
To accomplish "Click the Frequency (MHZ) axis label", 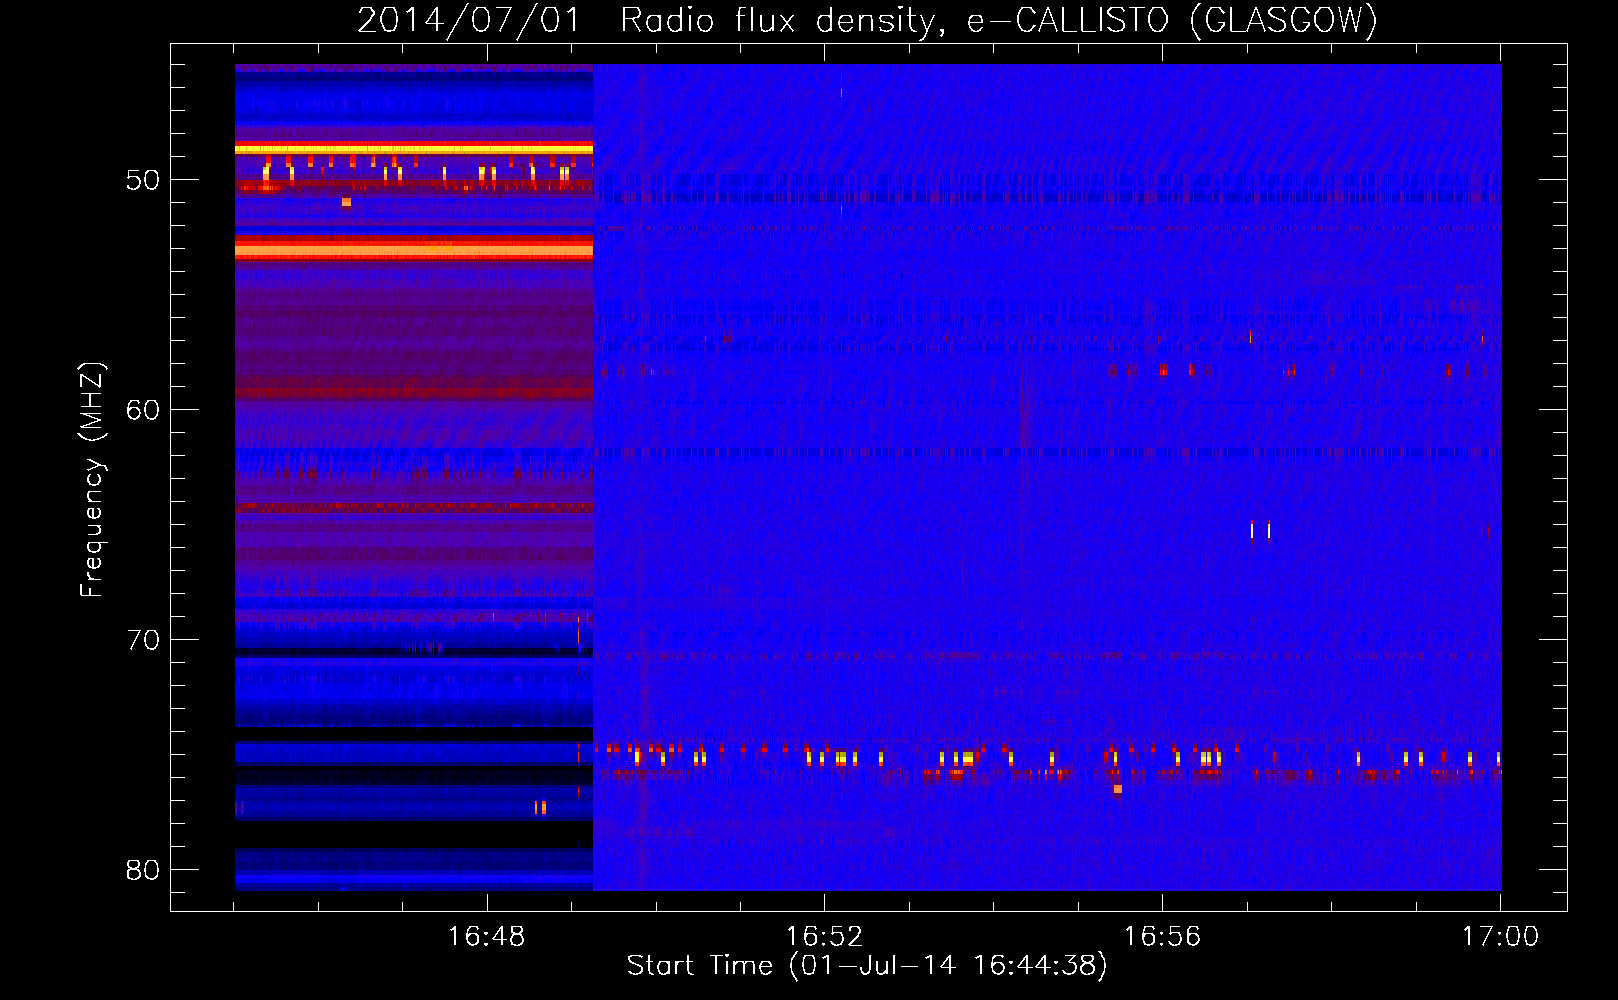I will tap(91, 480).
